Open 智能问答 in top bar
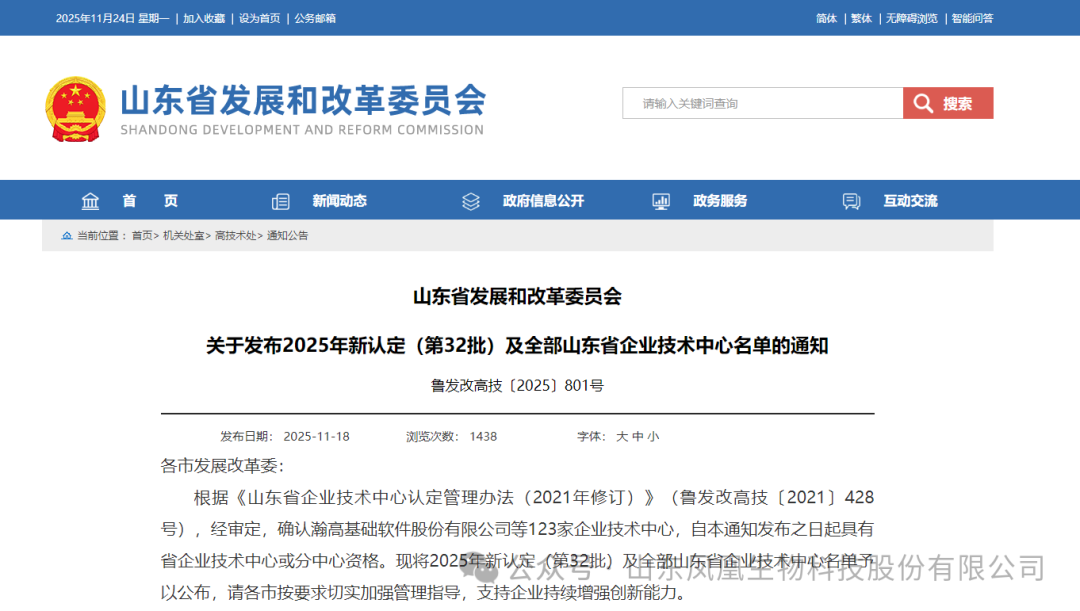The image size is (1080, 611). point(972,18)
